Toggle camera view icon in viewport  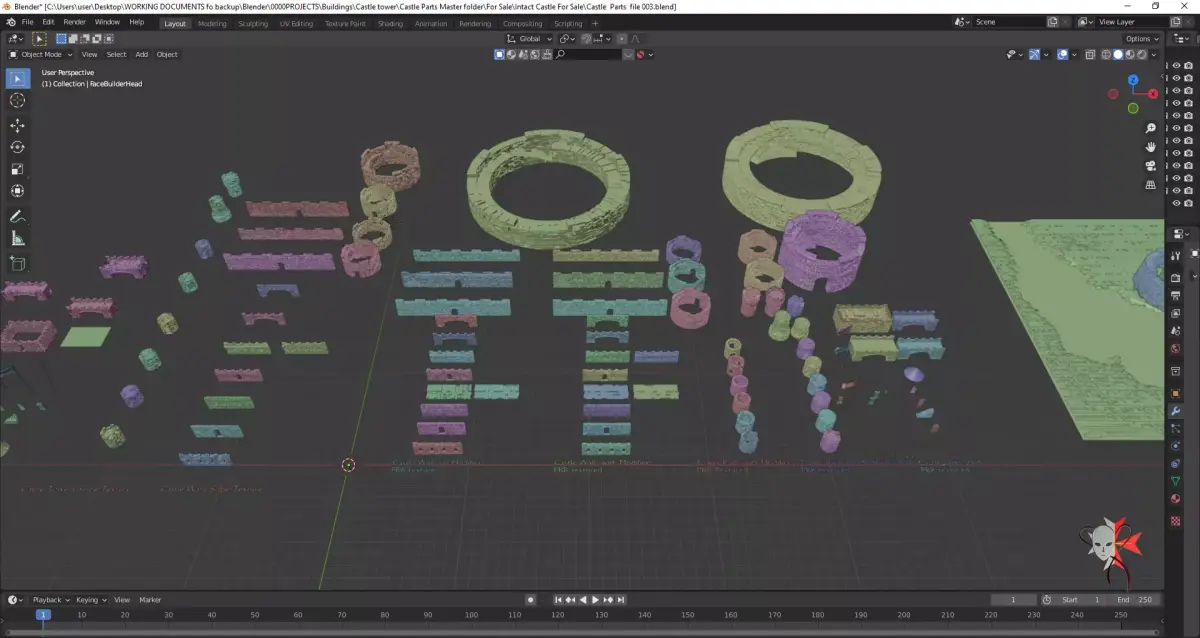[1151, 166]
